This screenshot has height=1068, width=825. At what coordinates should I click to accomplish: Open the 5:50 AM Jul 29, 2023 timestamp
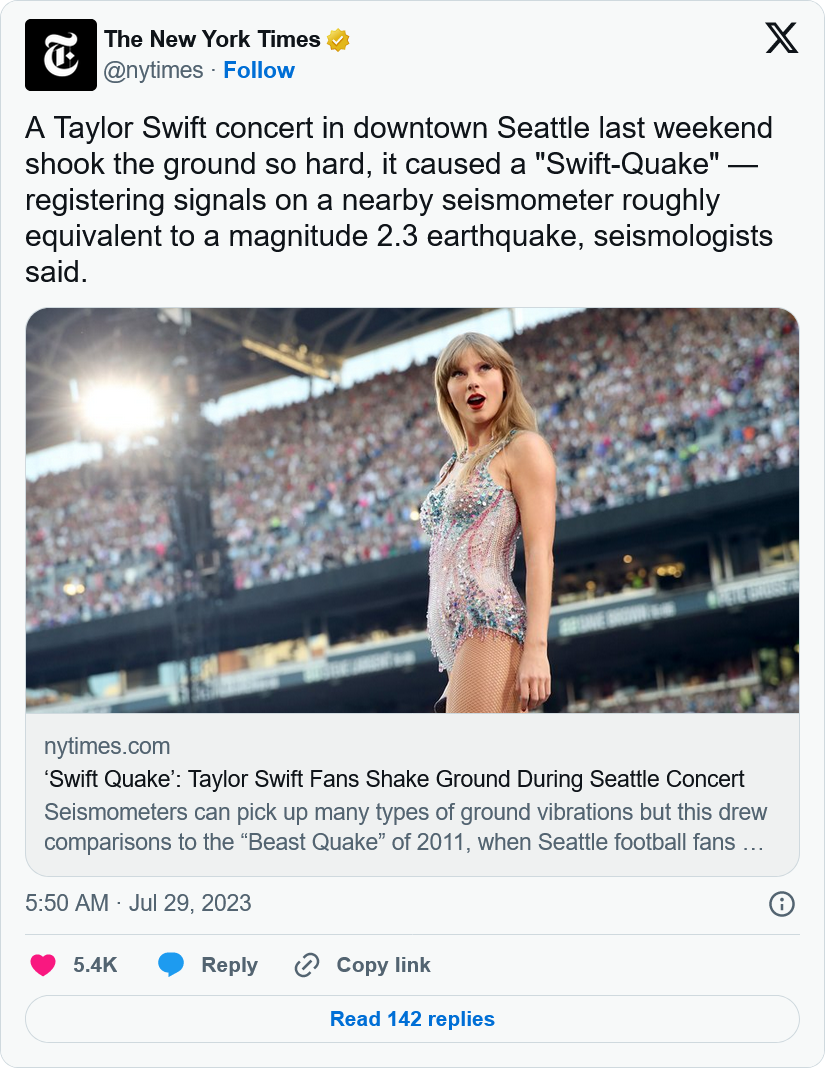pyautogui.click(x=138, y=903)
